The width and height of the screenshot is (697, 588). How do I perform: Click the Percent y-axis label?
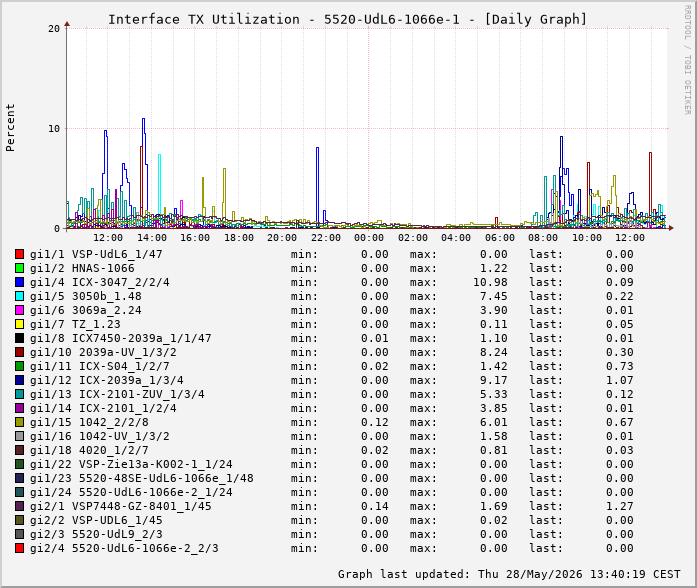pyautogui.click(x=10, y=128)
